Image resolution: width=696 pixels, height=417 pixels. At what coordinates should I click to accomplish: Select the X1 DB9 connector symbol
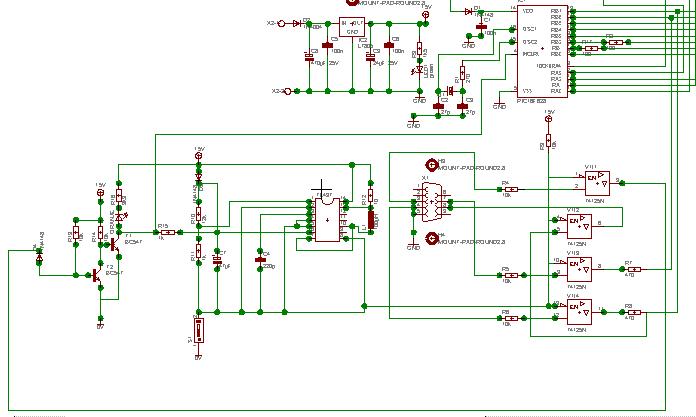431,200
